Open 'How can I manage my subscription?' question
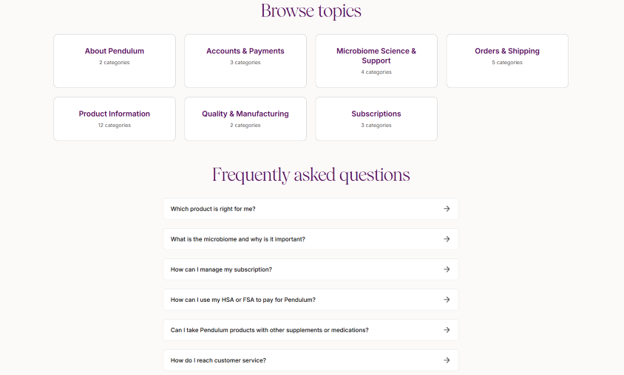Screen dimensions: 624x375 coord(311,270)
